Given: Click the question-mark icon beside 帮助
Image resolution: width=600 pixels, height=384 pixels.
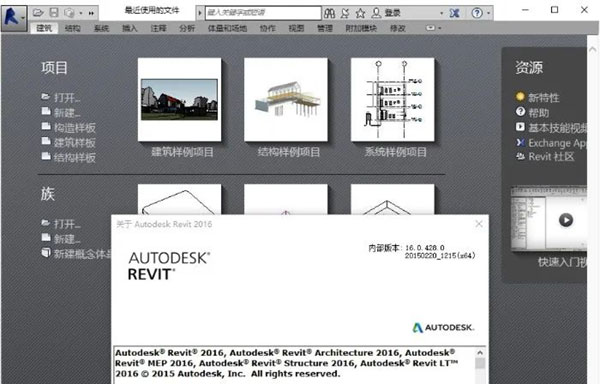Looking at the screenshot, I should [x=520, y=112].
